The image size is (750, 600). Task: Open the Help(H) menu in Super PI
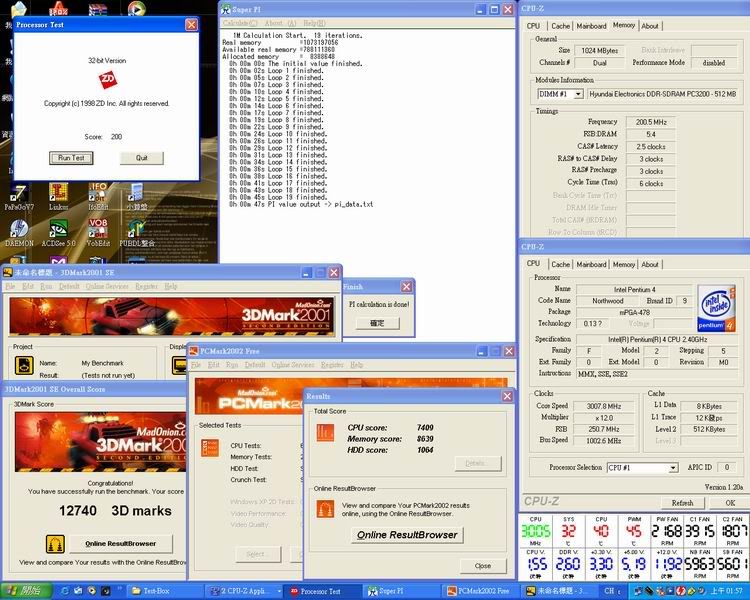[x=314, y=23]
